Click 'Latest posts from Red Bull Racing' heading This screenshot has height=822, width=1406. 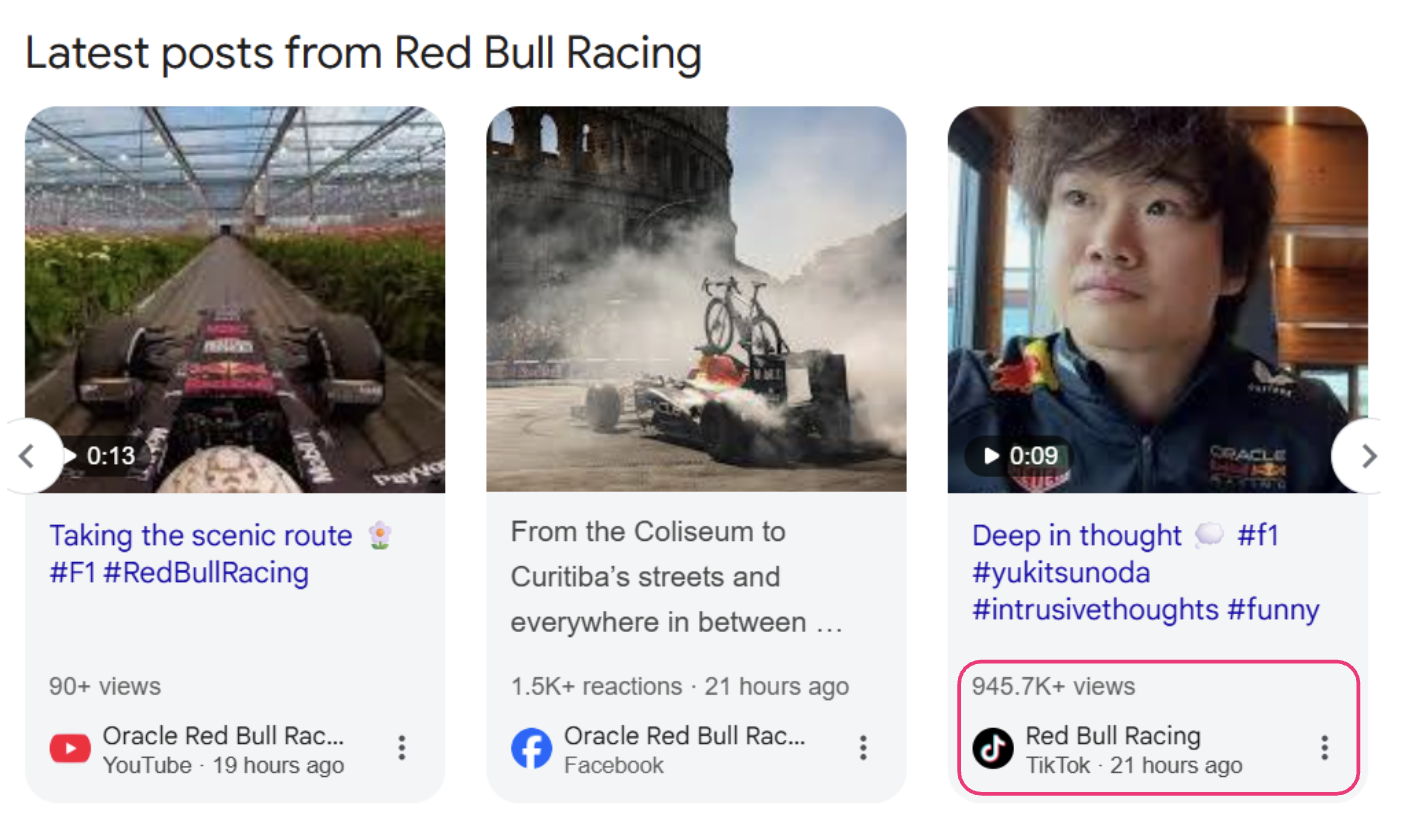pos(363,53)
